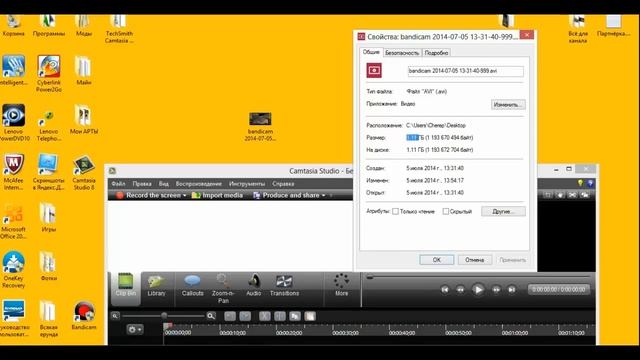
Task: Click the timeline Redo button
Action: [245, 316]
